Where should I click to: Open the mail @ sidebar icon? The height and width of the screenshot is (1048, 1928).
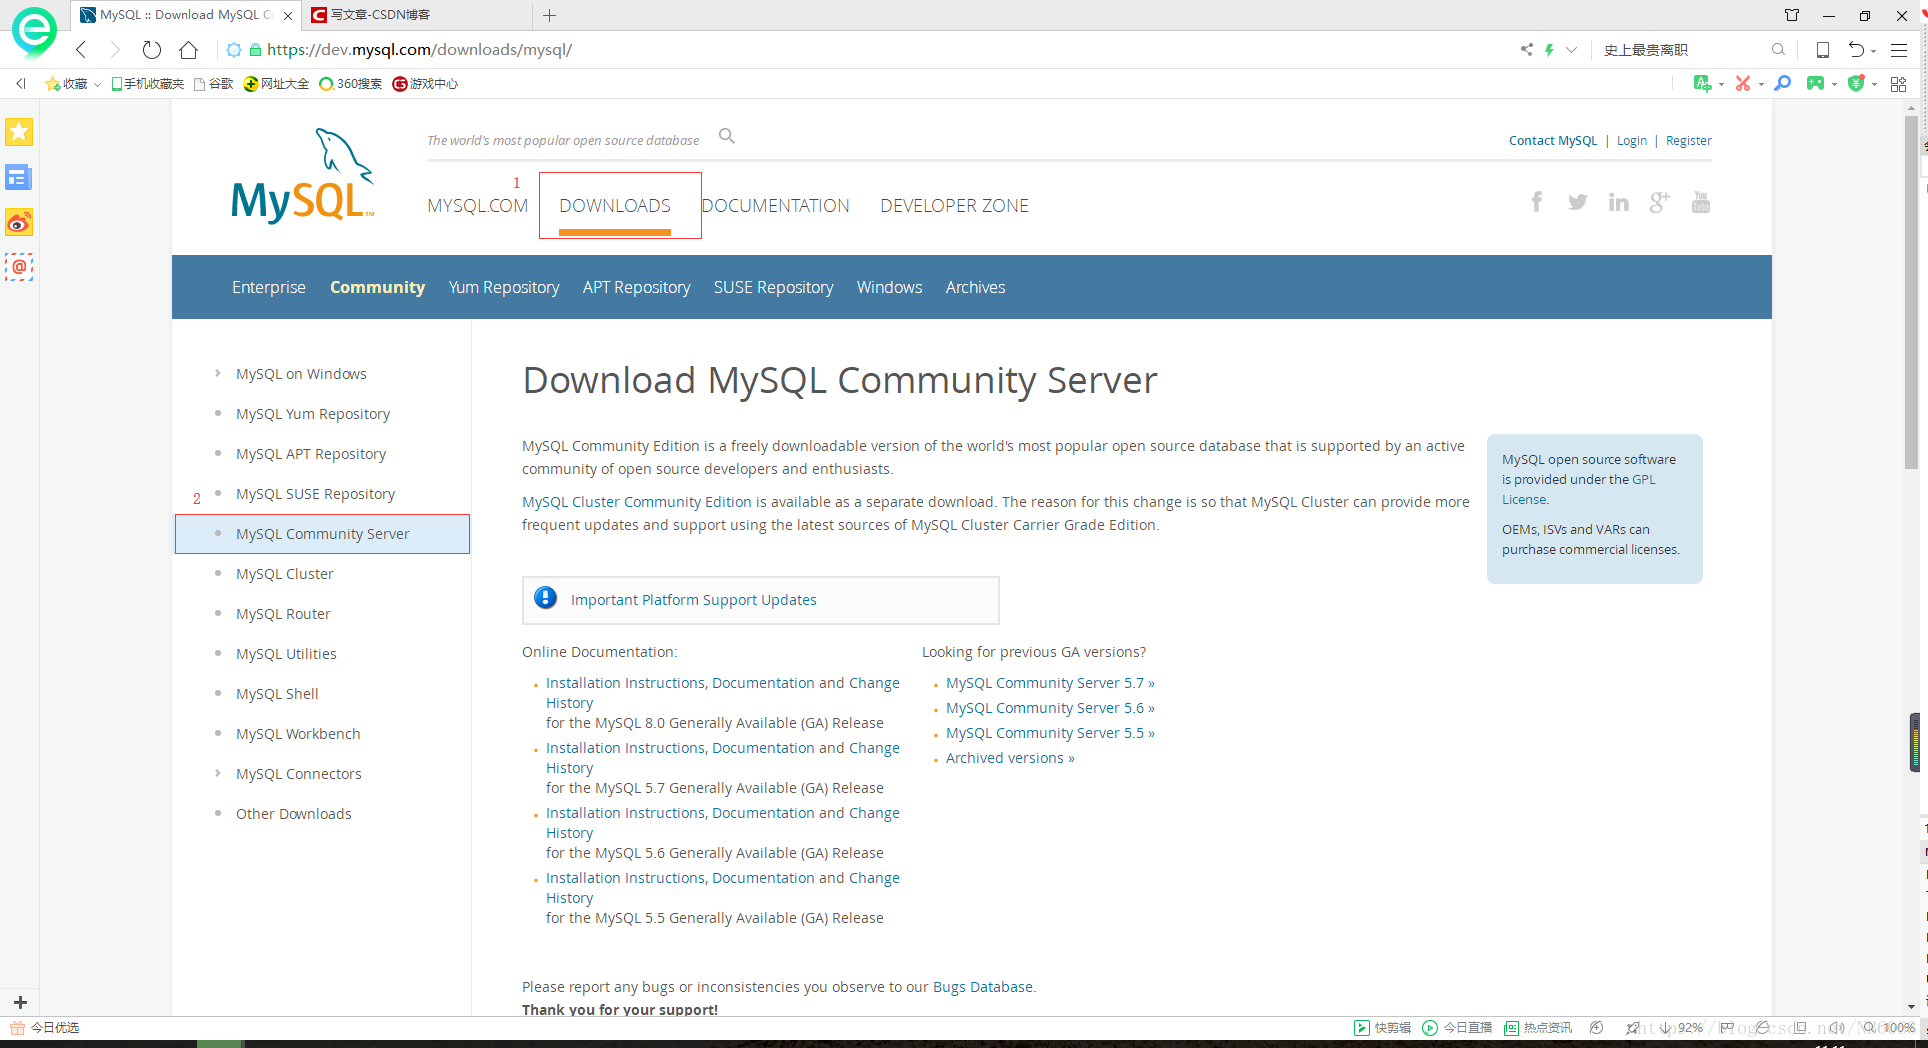(19, 267)
